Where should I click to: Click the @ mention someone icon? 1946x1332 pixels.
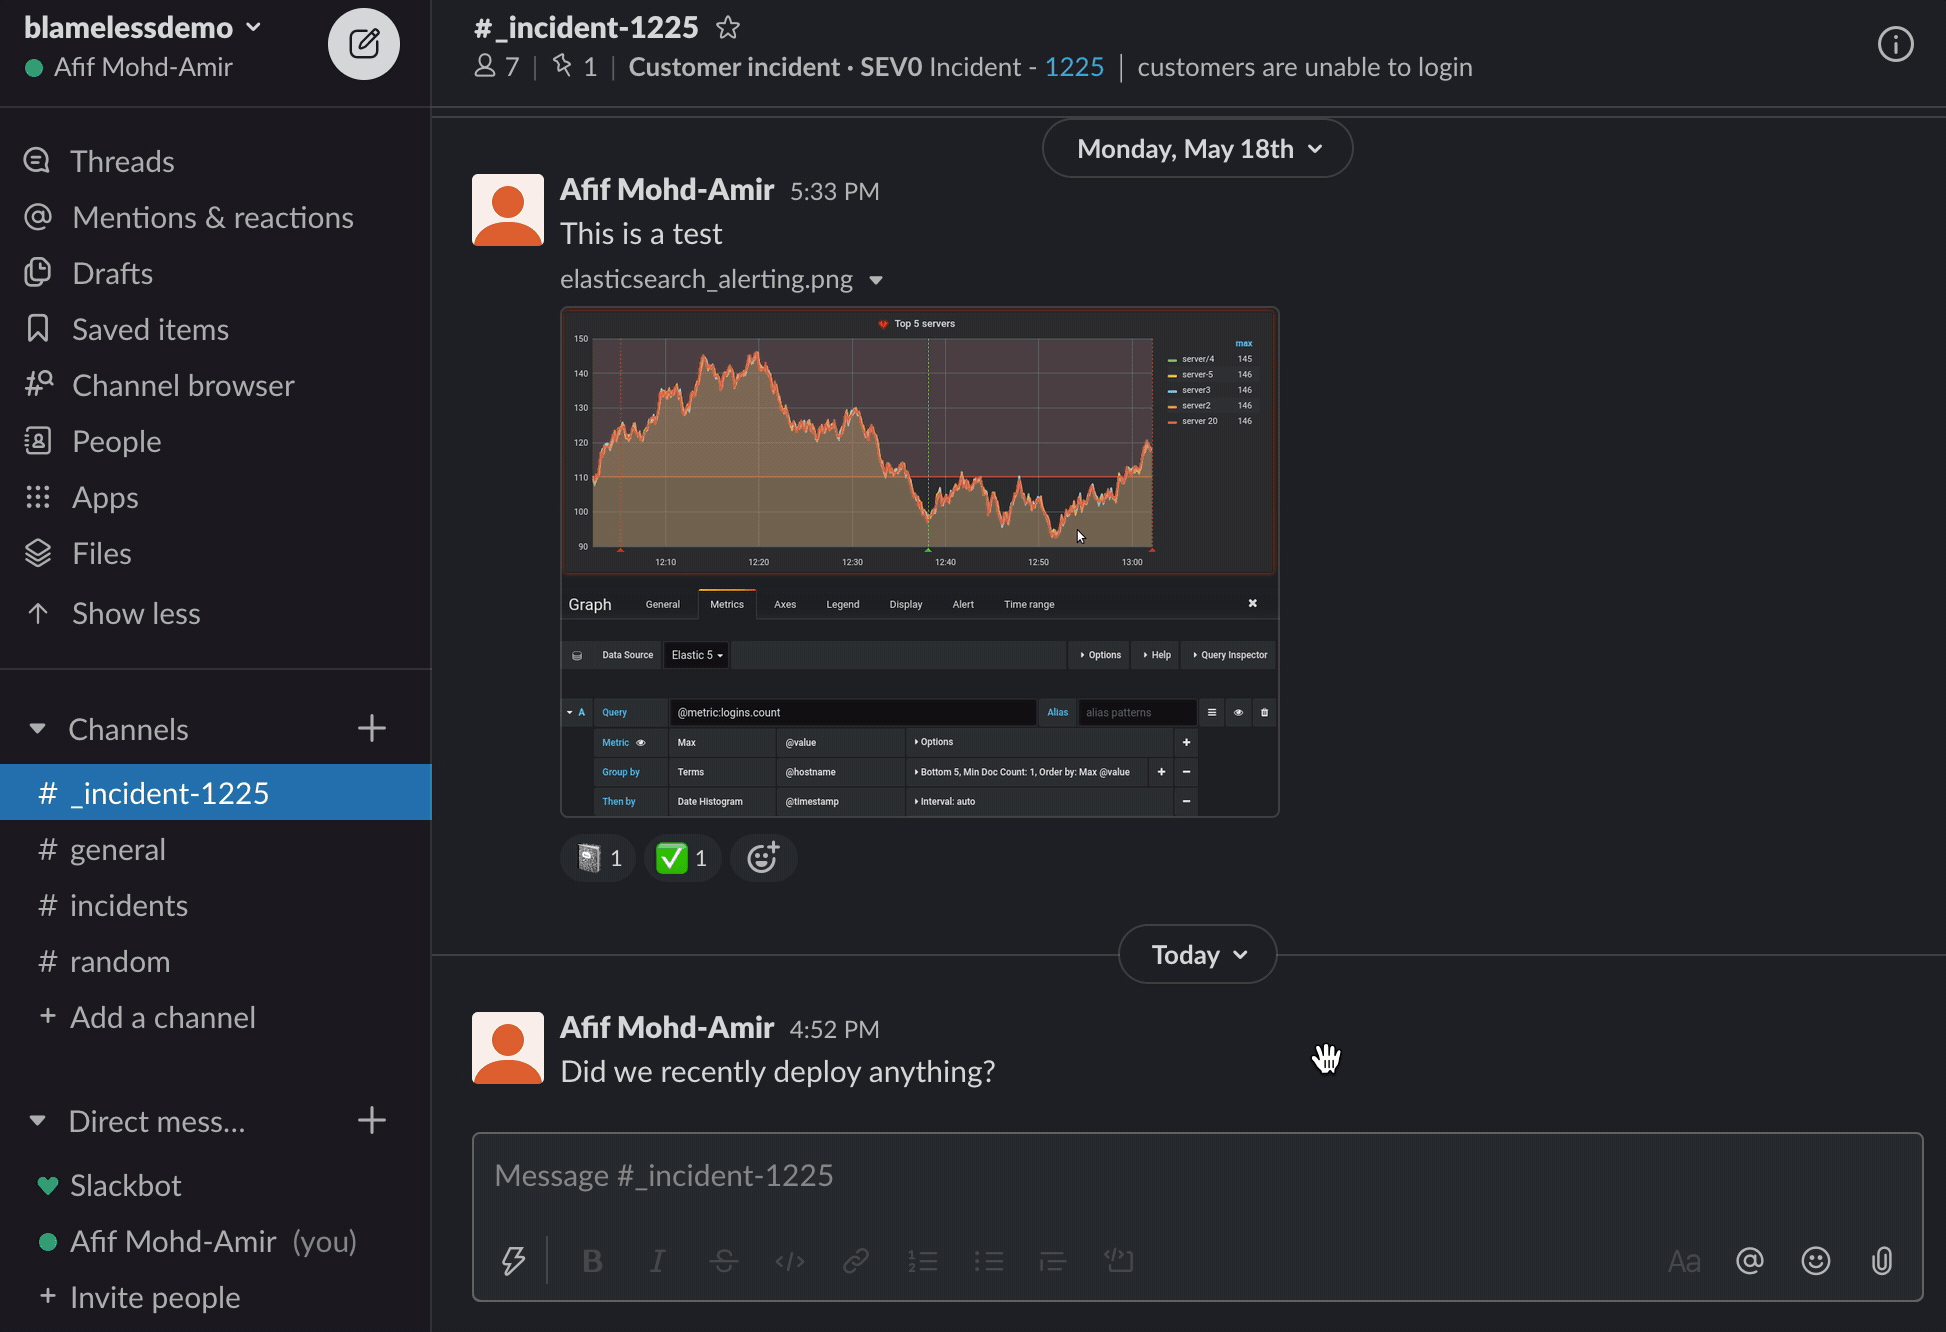[1750, 1261]
